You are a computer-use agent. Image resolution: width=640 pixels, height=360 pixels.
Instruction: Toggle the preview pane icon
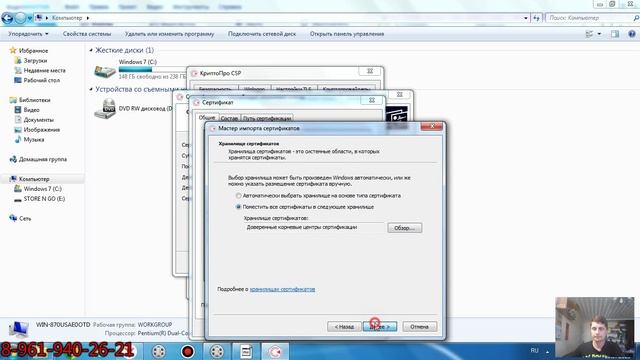615,34
